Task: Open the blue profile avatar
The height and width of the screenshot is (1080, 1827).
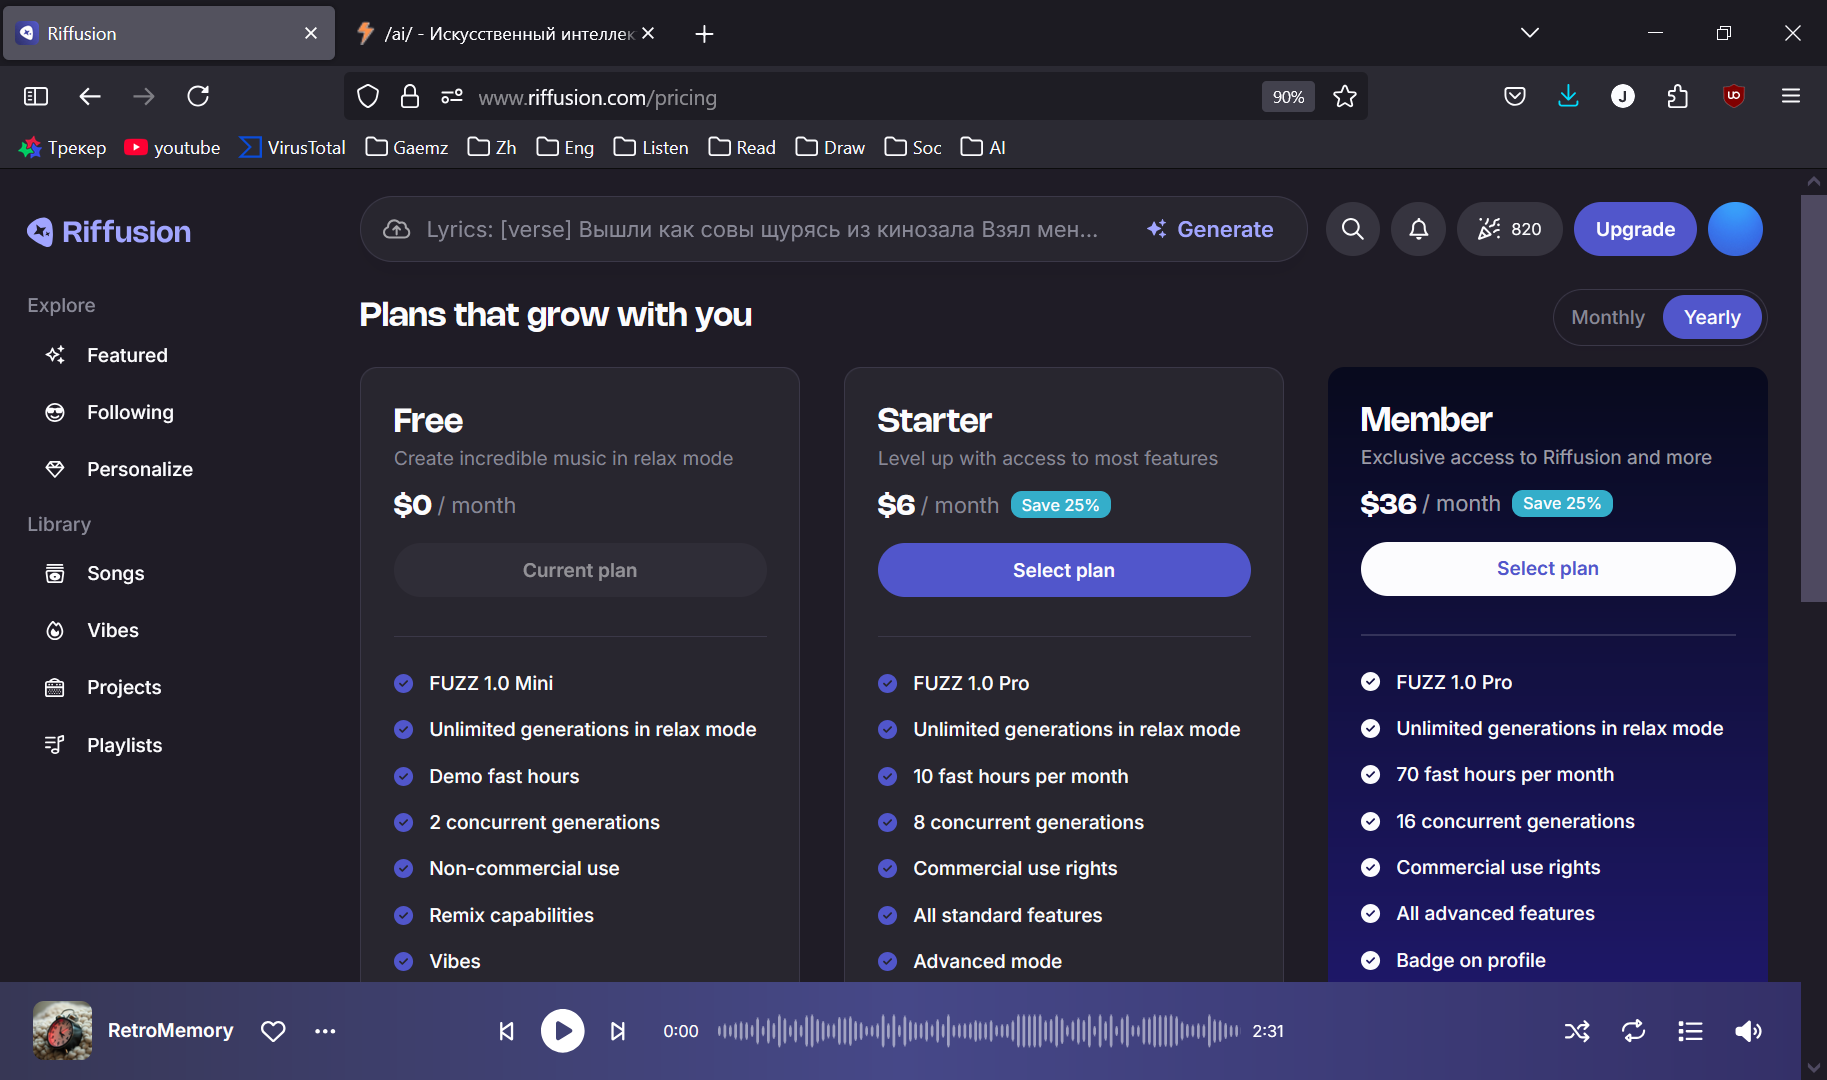Action: pyautogui.click(x=1735, y=229)
